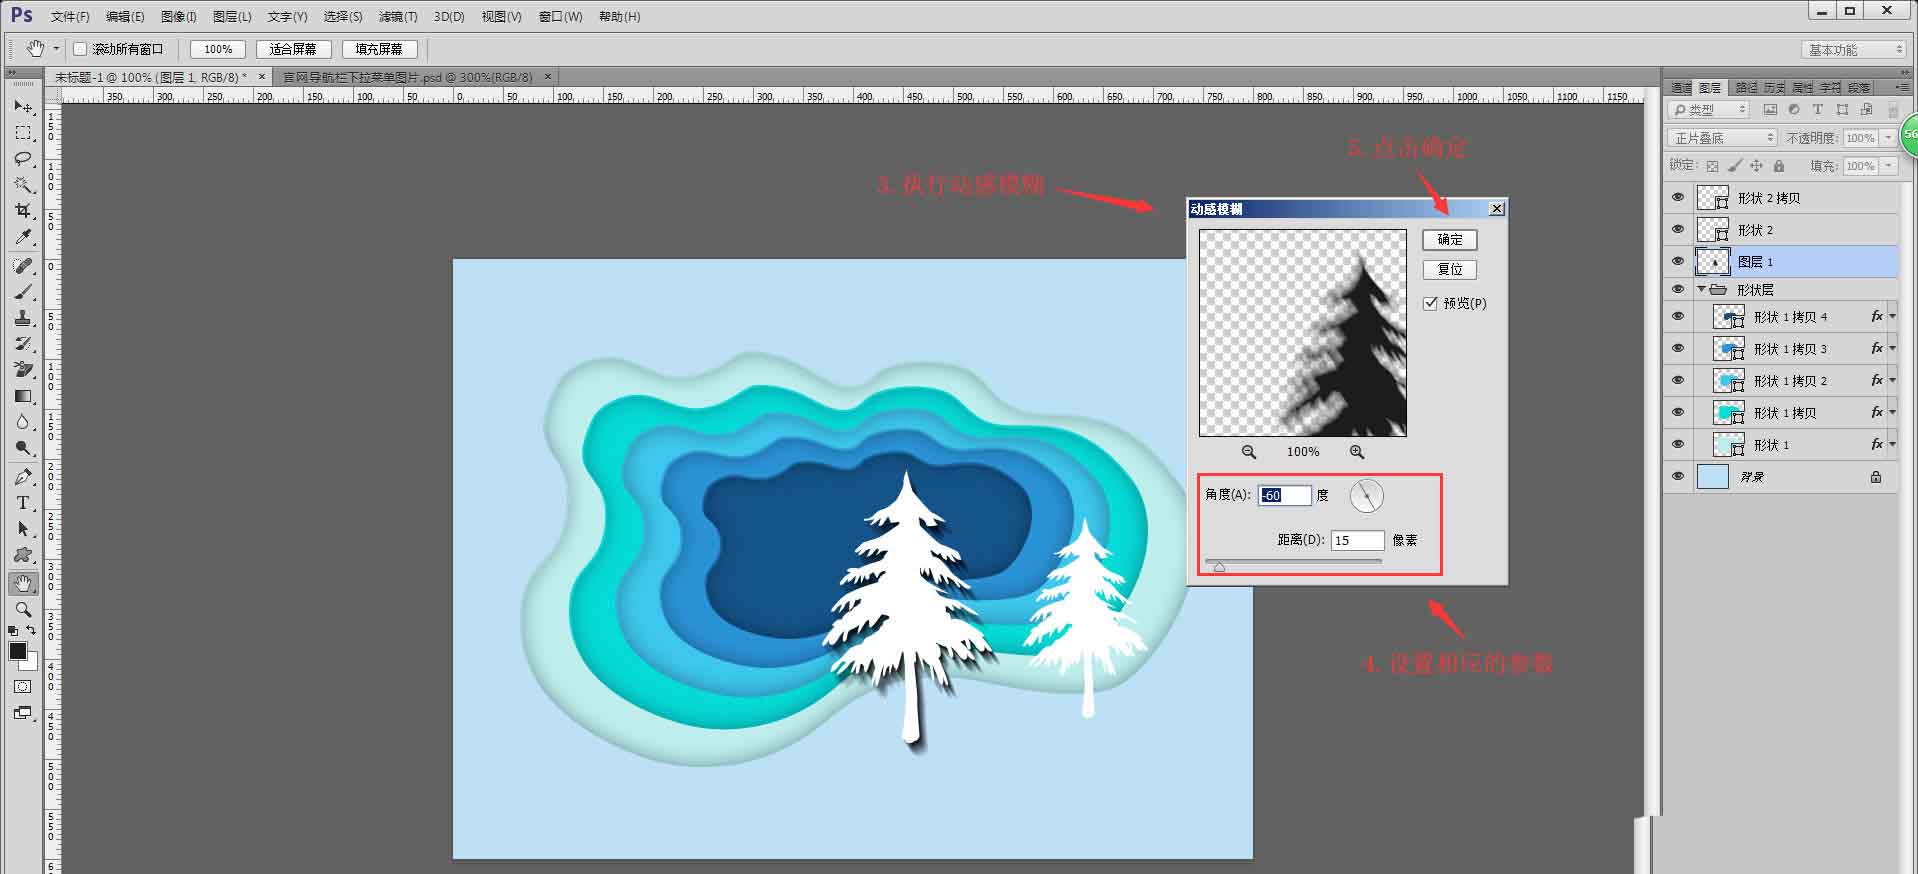The image size is (1918, 874).
Task: Switch to the 官网导航栏下拉菜单图片.psd tab
Action: pos(408,77)
